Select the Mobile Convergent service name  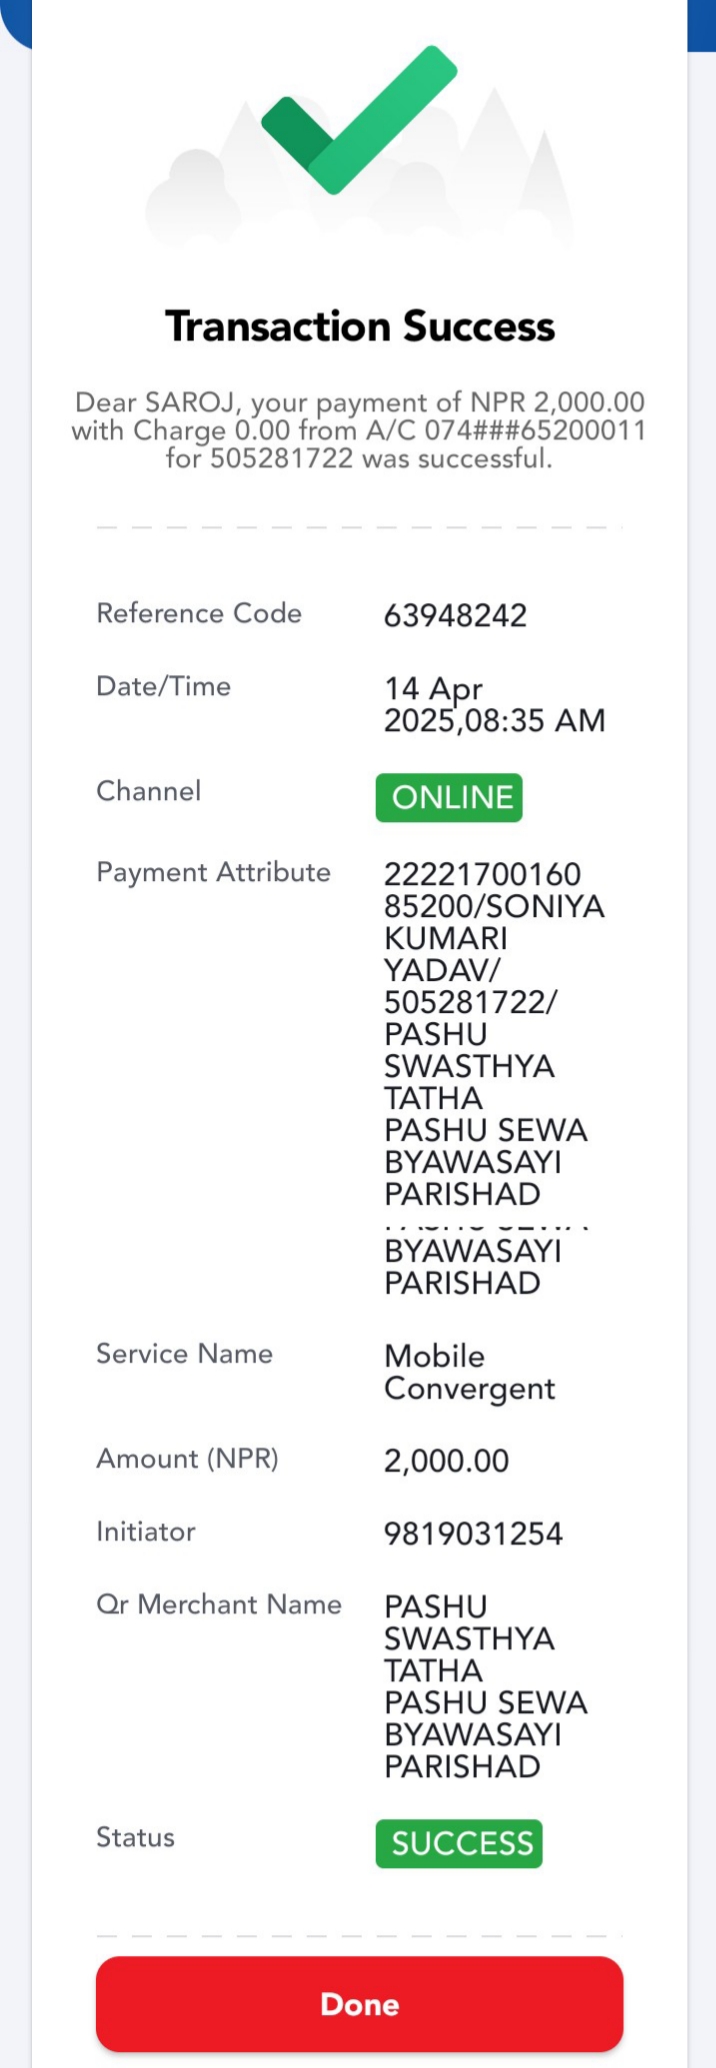pyautogui.click(x=469, y=1372)
